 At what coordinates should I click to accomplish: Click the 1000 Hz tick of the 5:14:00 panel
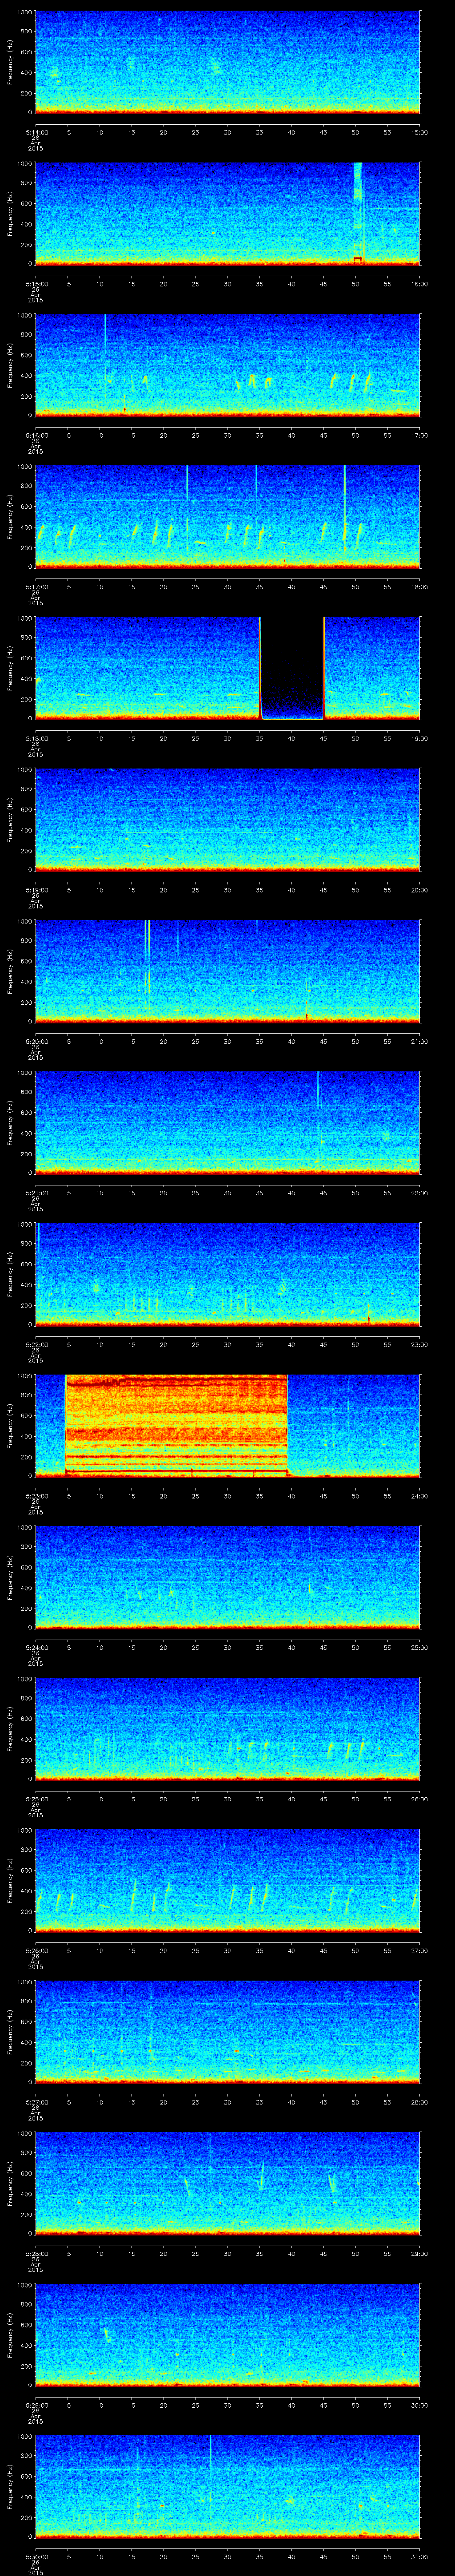coord(25,13)
